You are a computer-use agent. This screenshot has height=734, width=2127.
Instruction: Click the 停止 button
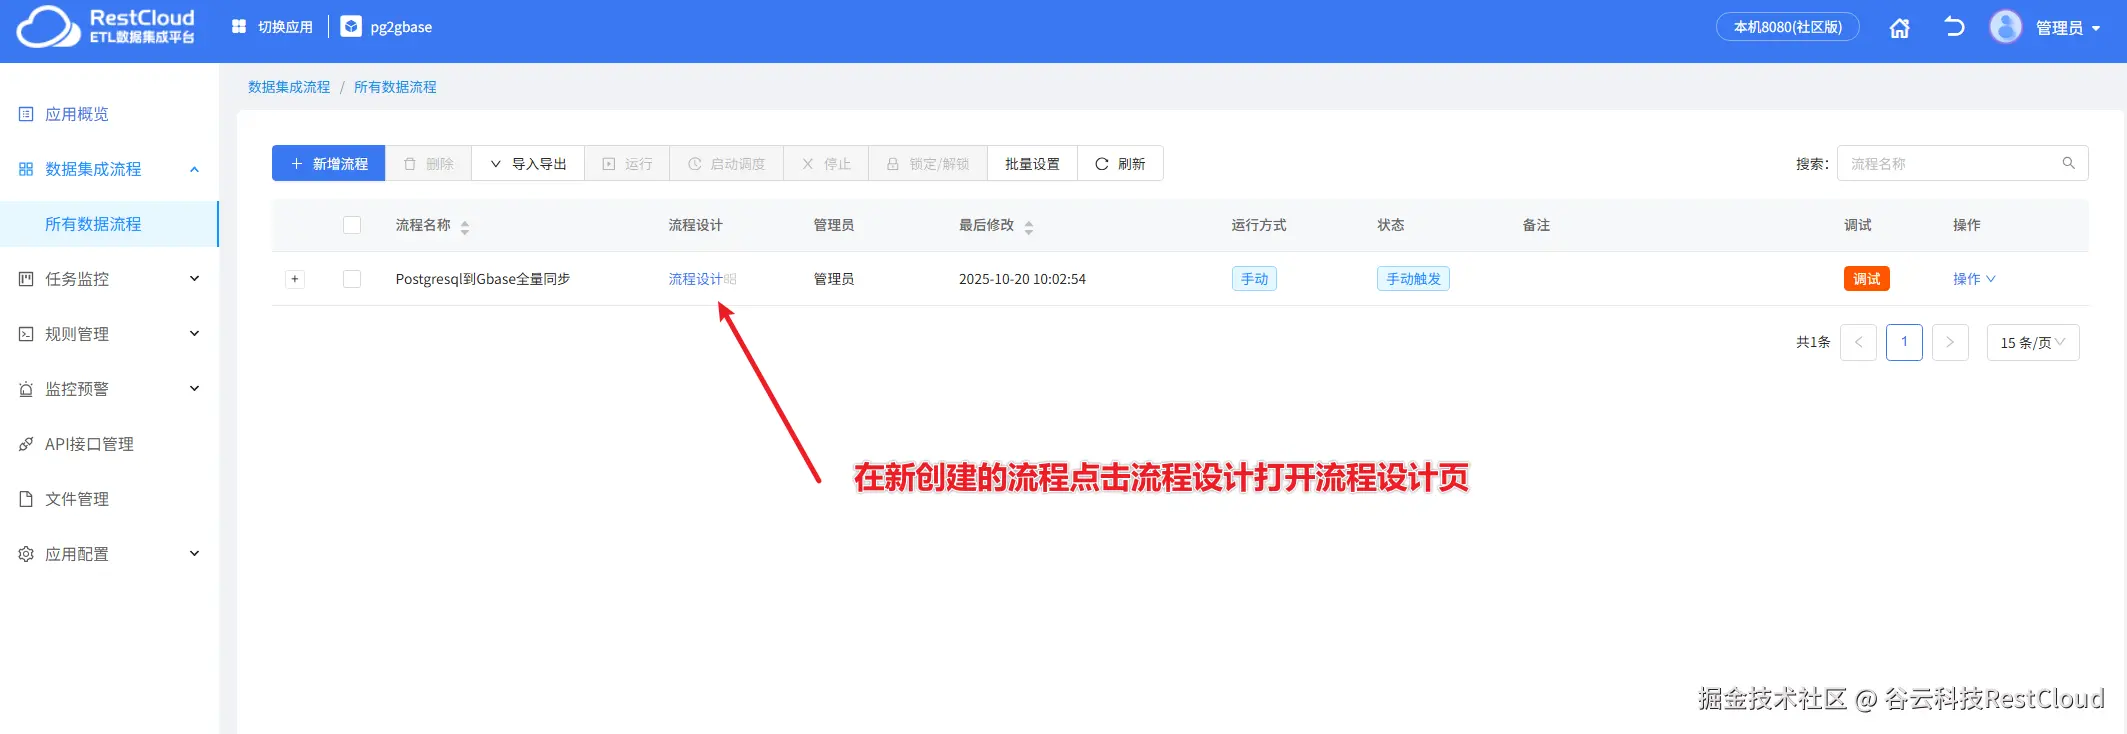point(826,163)
